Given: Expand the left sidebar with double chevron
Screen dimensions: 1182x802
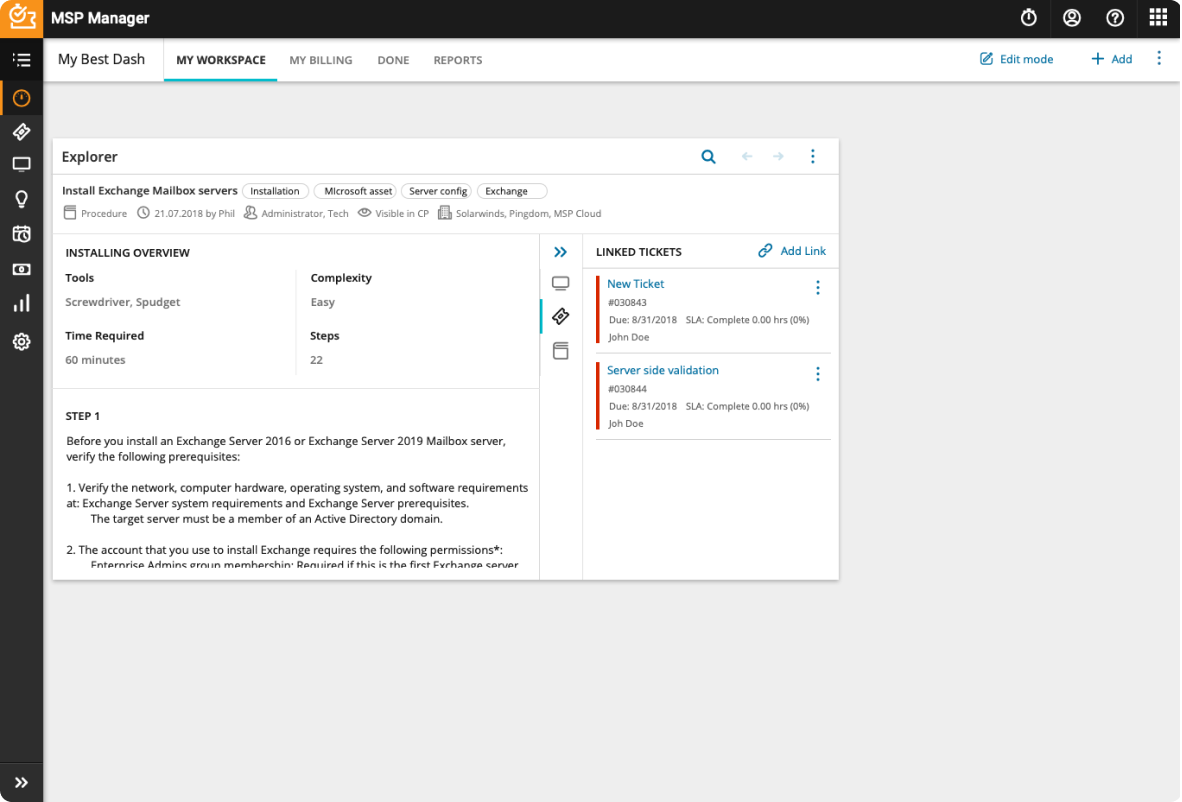Looking at the screenshot, I should [21, 782].
